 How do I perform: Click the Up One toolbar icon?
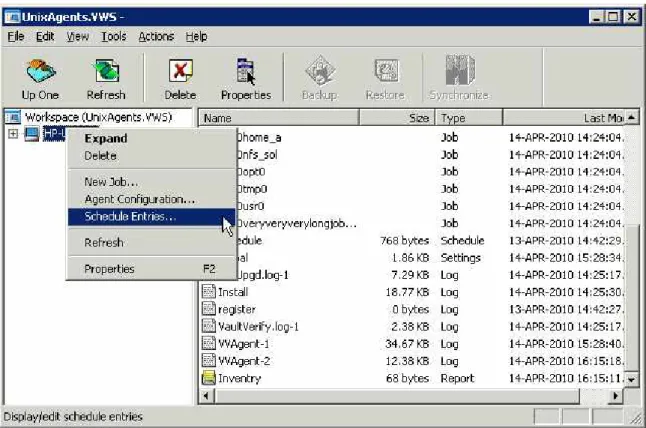[40, 71]
